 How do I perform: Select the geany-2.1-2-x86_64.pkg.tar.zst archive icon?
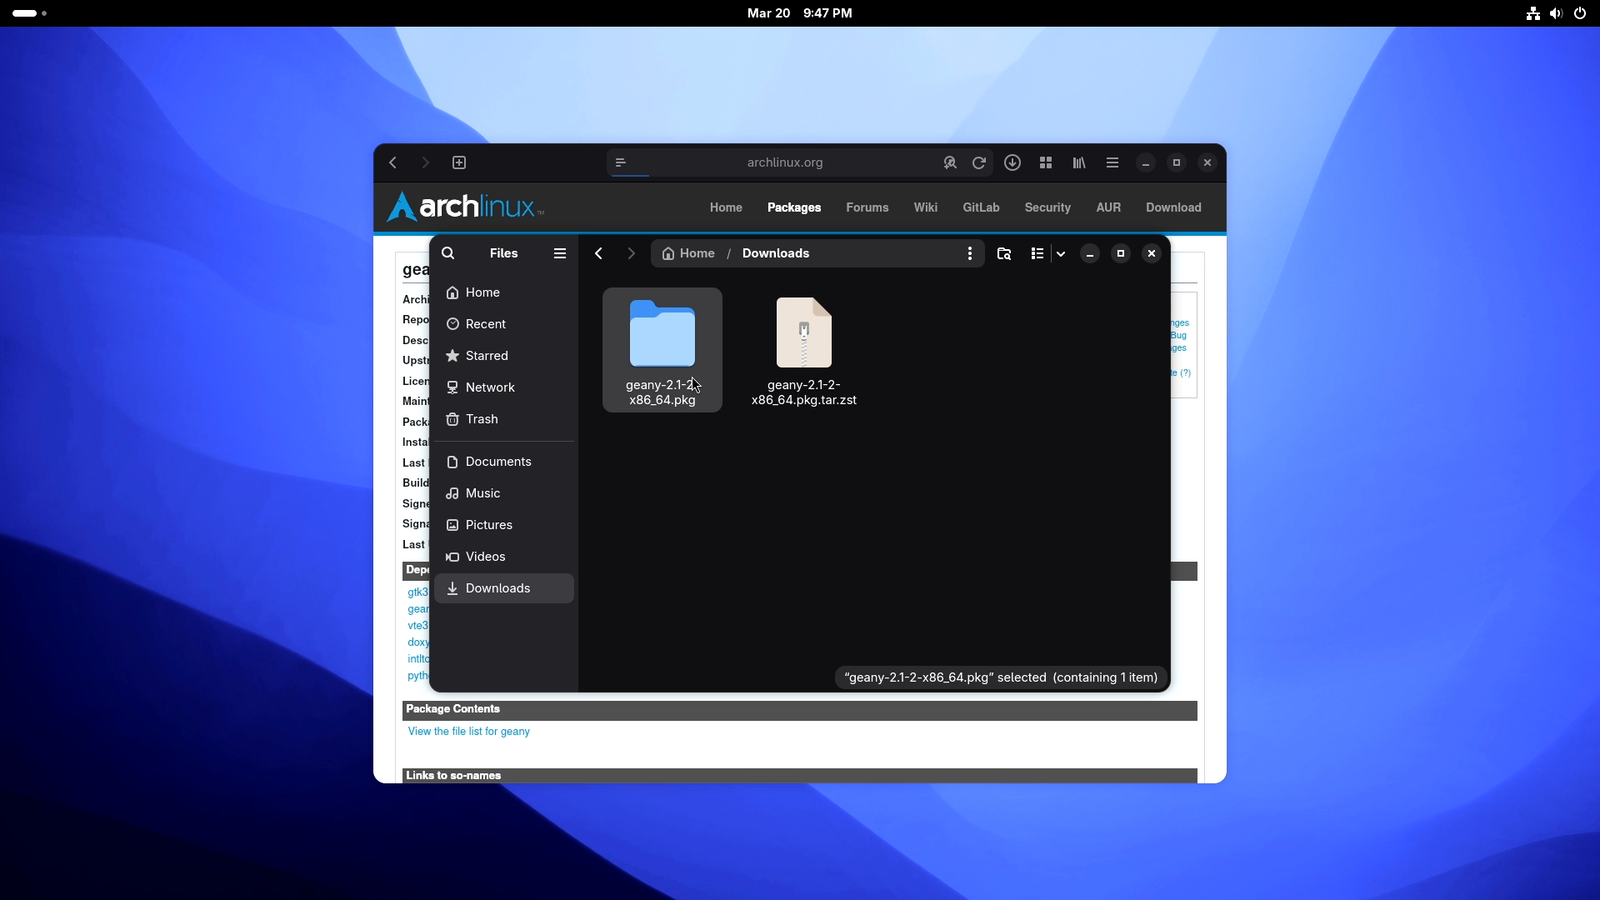coord(804,333)
